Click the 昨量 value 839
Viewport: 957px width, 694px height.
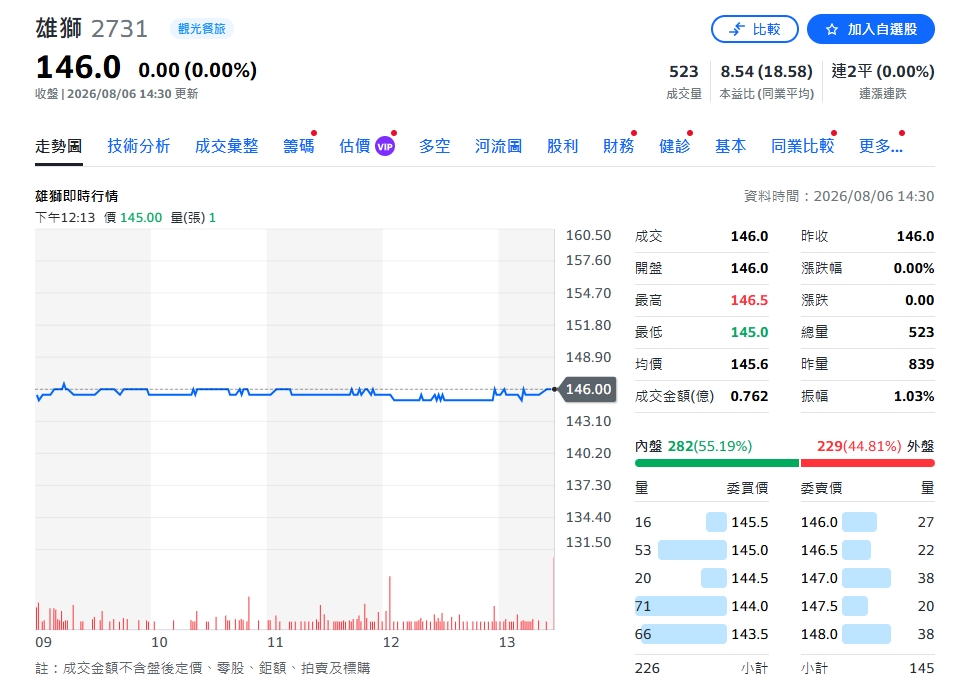pyautogui.click(x=921, y=364)
